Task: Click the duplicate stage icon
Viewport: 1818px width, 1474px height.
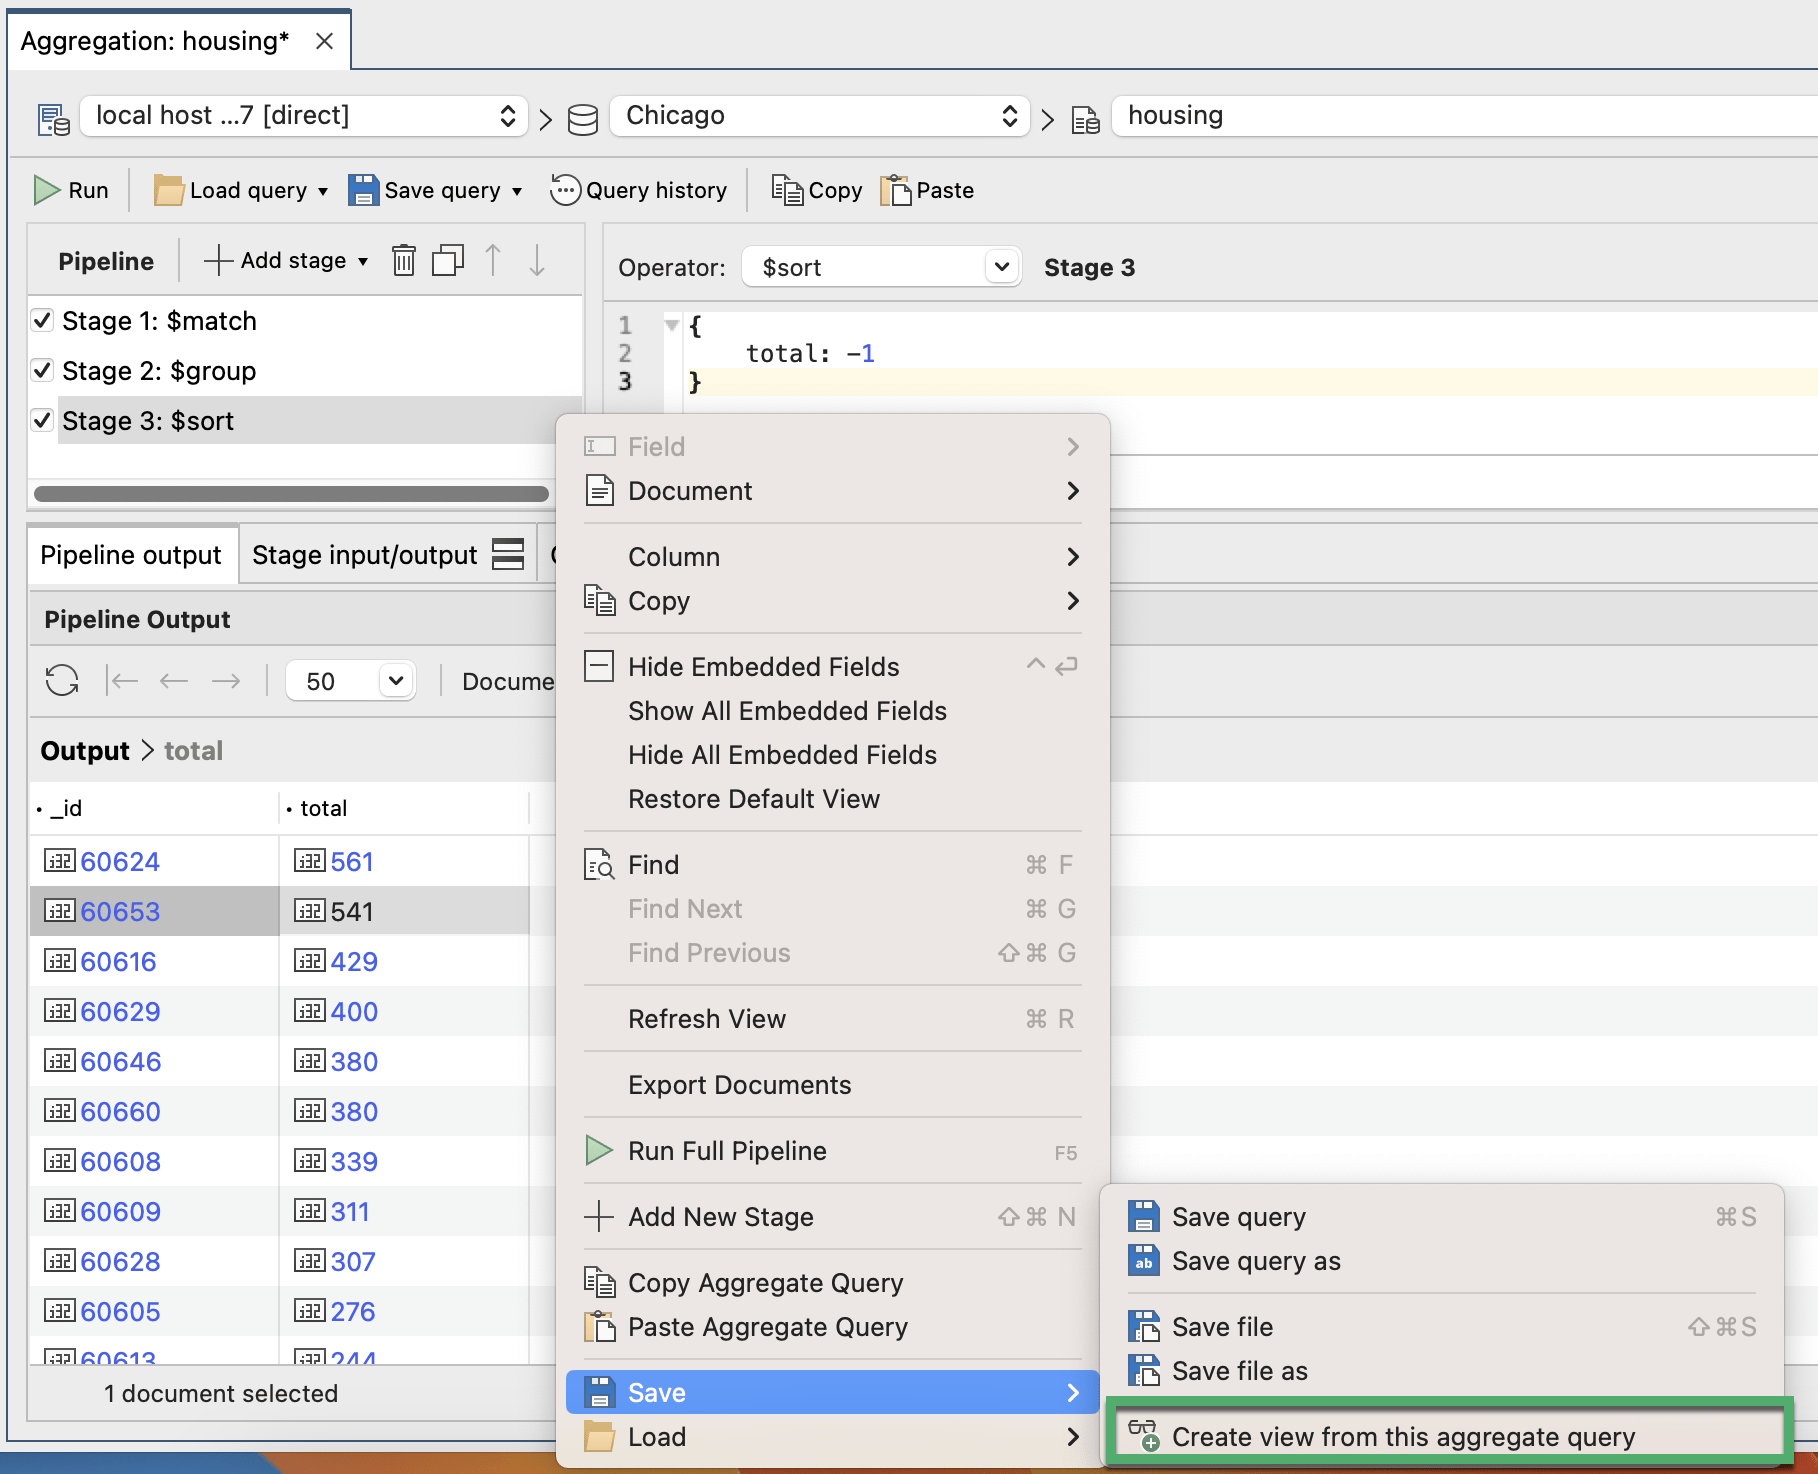Action: tap(447, 261)
